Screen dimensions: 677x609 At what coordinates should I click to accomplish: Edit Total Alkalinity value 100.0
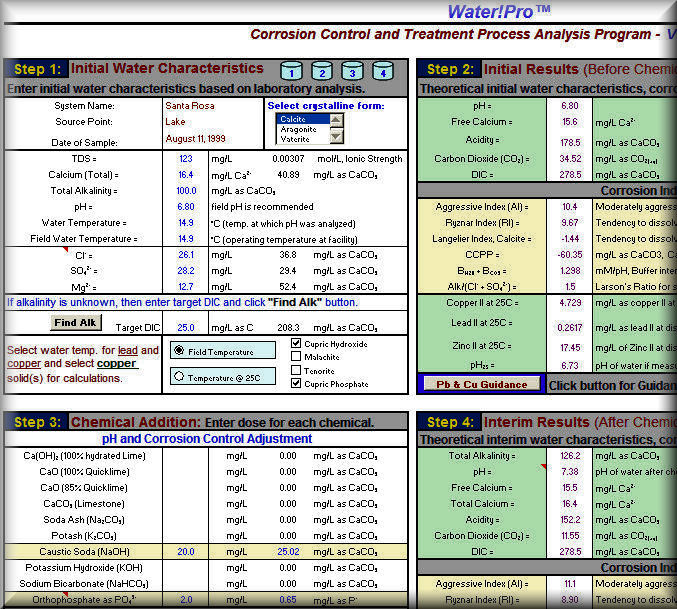[x=186, y=191]
